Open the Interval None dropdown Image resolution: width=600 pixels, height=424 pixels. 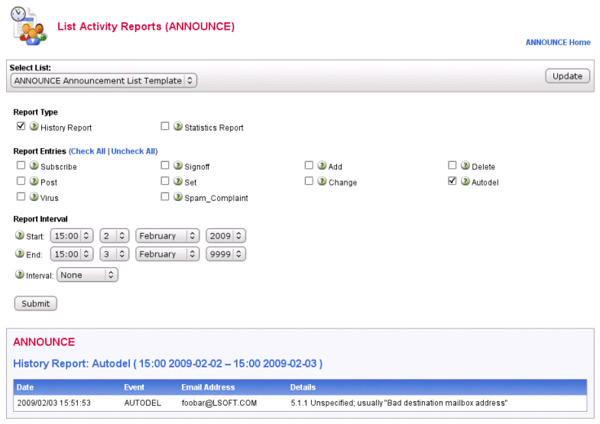(88, 274)
